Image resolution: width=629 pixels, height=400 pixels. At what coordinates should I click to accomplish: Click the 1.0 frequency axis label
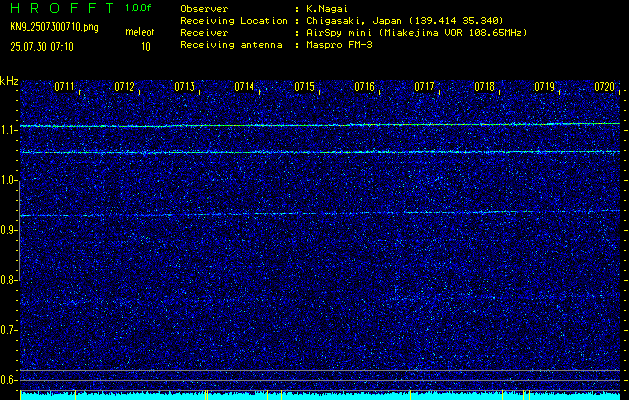click(x=8, y=180)
